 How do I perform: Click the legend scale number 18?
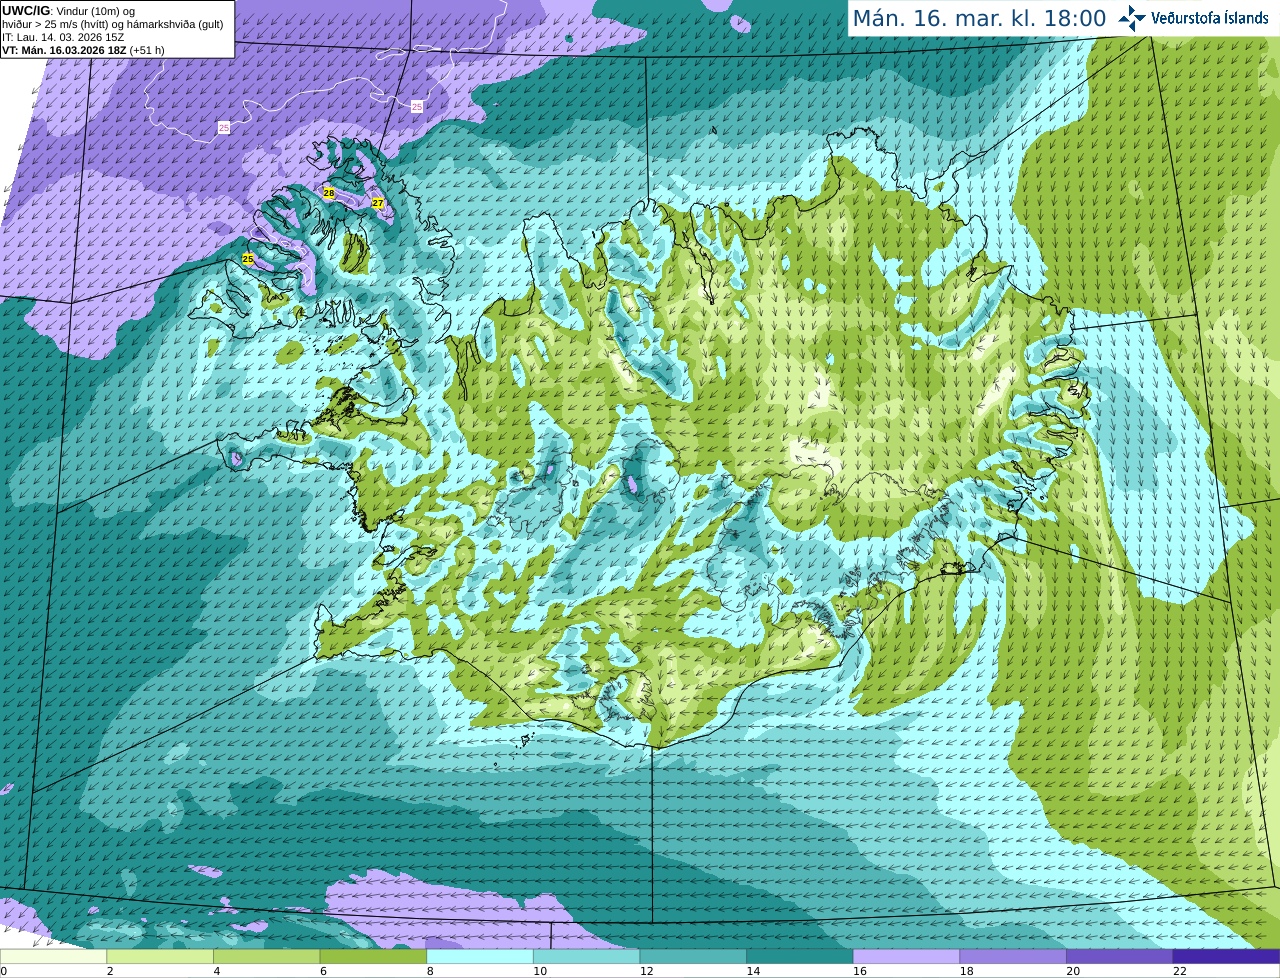[967, 971]
